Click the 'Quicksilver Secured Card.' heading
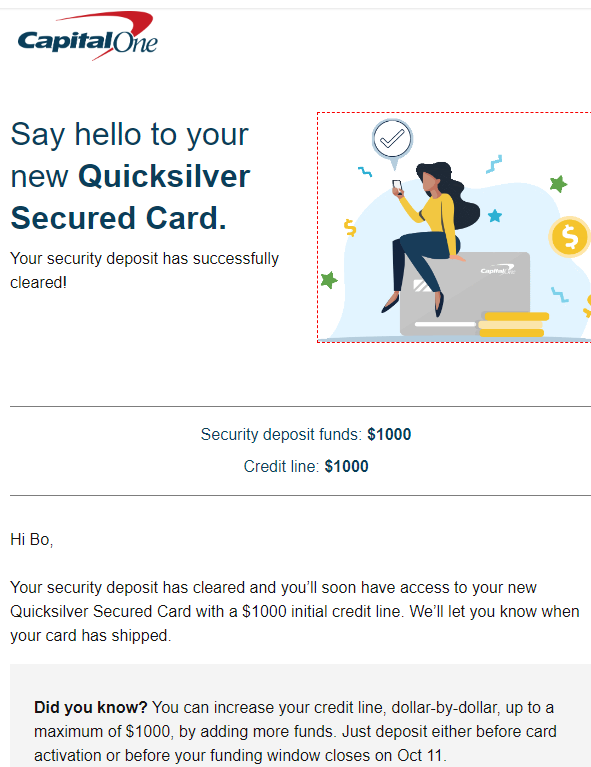591x767 pixels. point(130,197)
